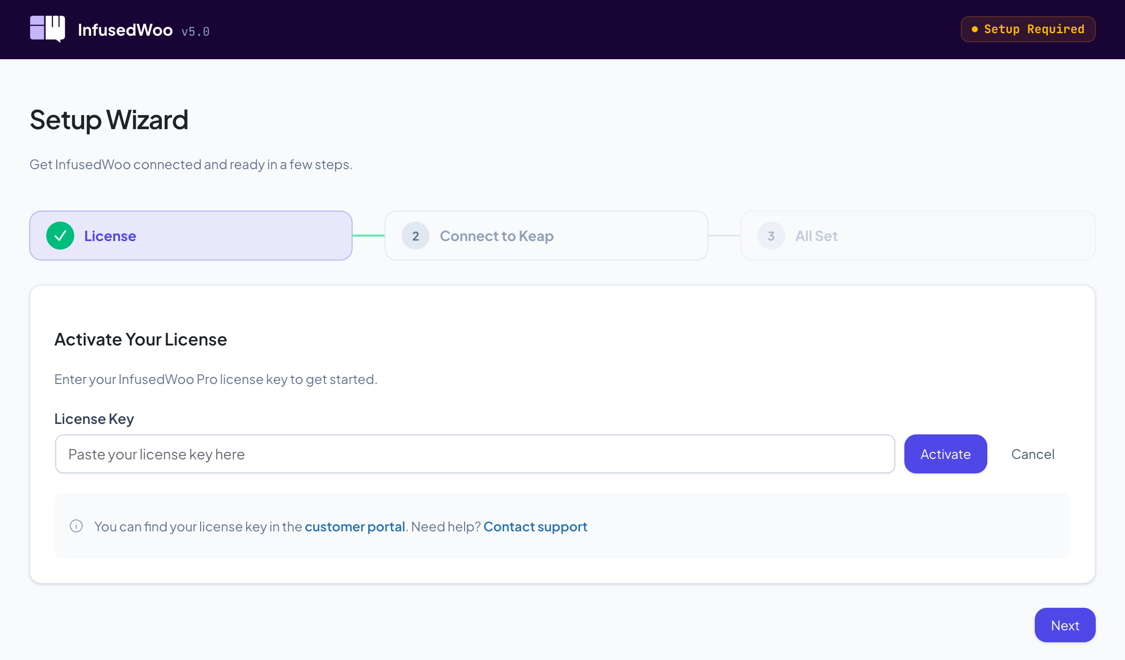Open the customer portal link
This screenshot has height=660, width=1125.
tap(354, 525)
